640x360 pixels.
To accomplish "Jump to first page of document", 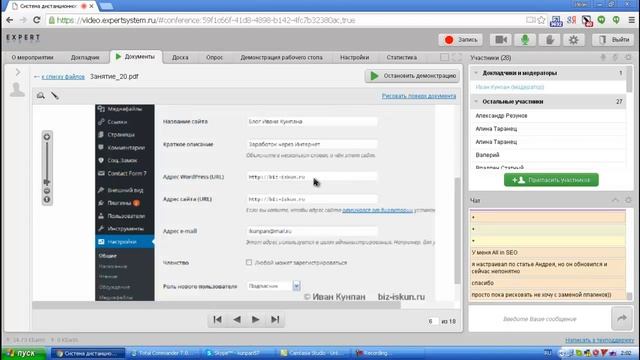I will click(218, 320).
